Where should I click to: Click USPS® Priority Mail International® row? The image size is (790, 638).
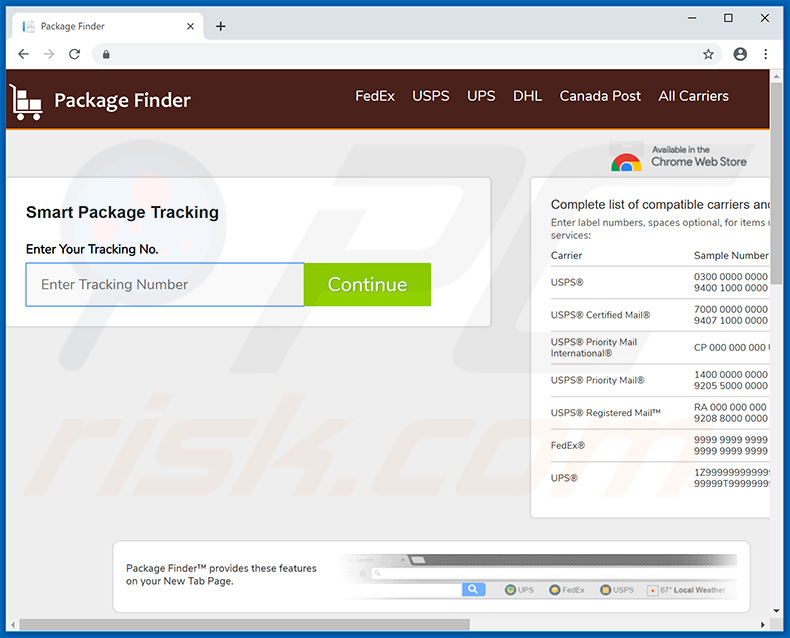pyautogui.click(x=660, y=348)
